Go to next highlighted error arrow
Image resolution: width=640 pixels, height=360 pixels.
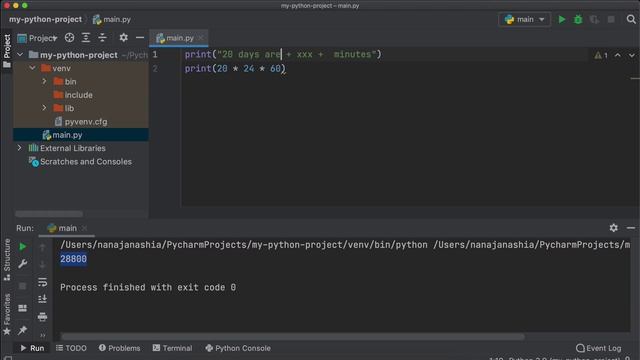631,55
